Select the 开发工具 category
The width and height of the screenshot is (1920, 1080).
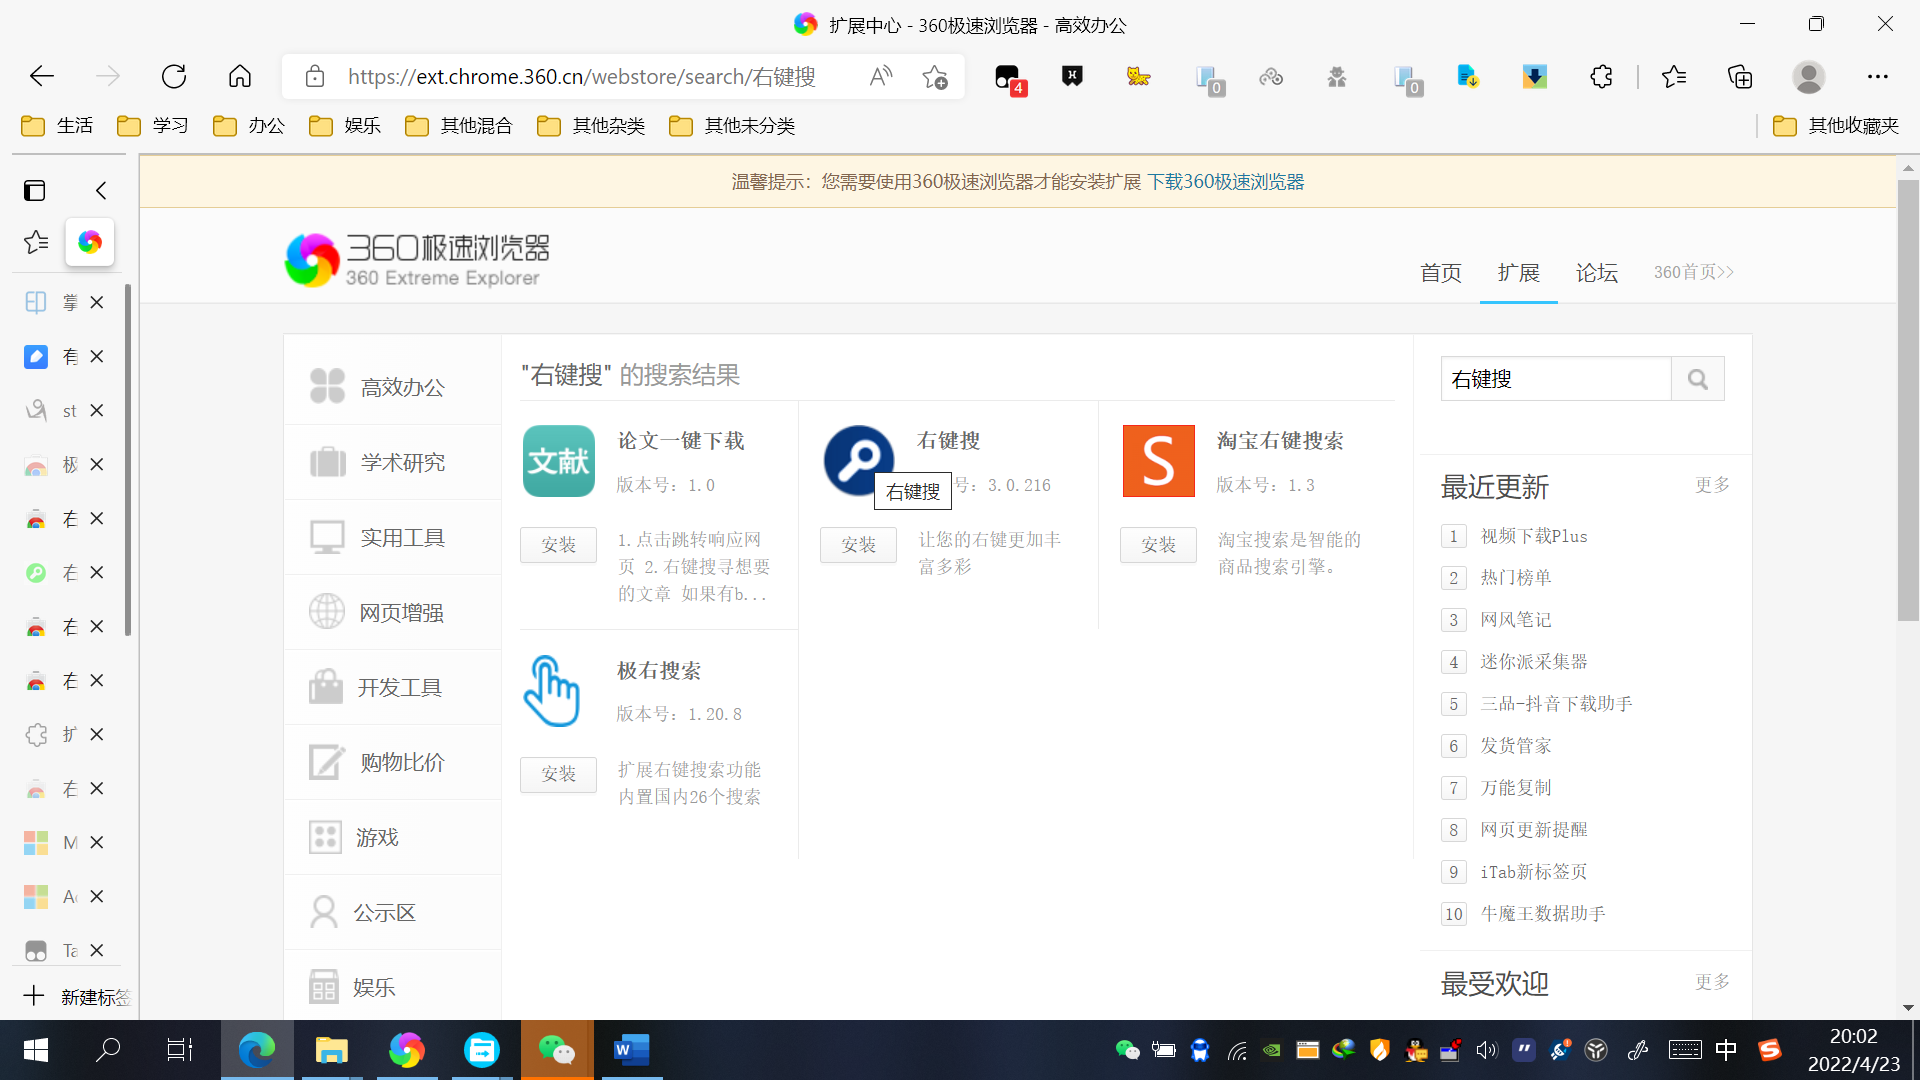tap(392, 687)
